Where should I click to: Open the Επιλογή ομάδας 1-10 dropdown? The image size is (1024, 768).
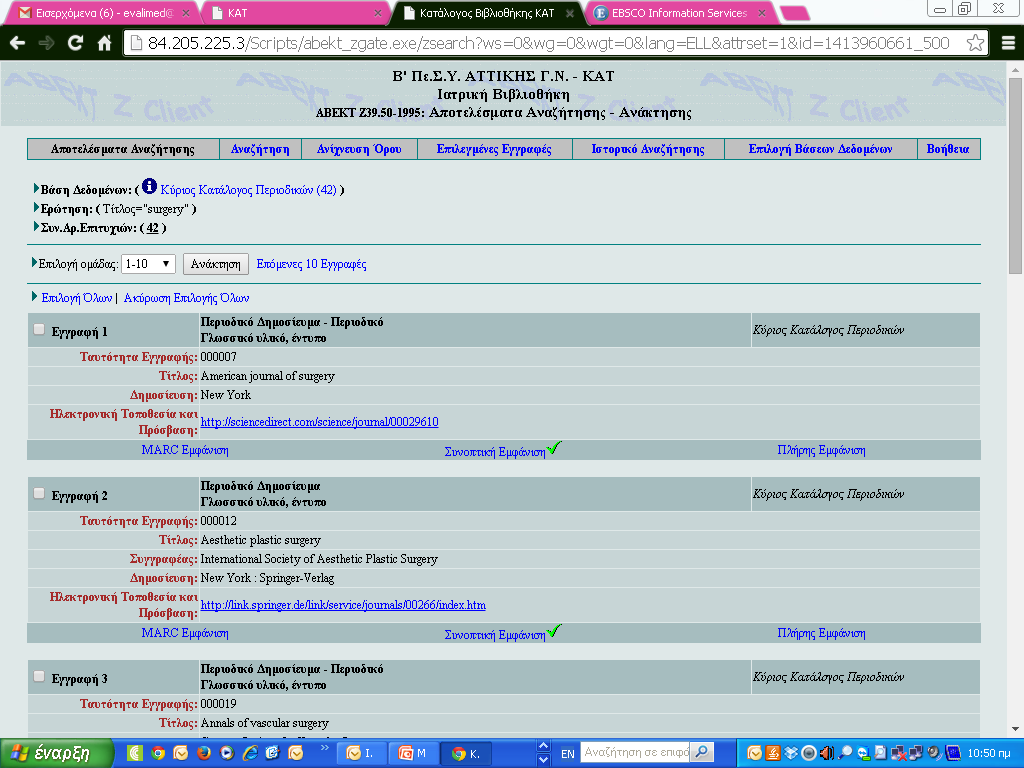tap(148, 264)
